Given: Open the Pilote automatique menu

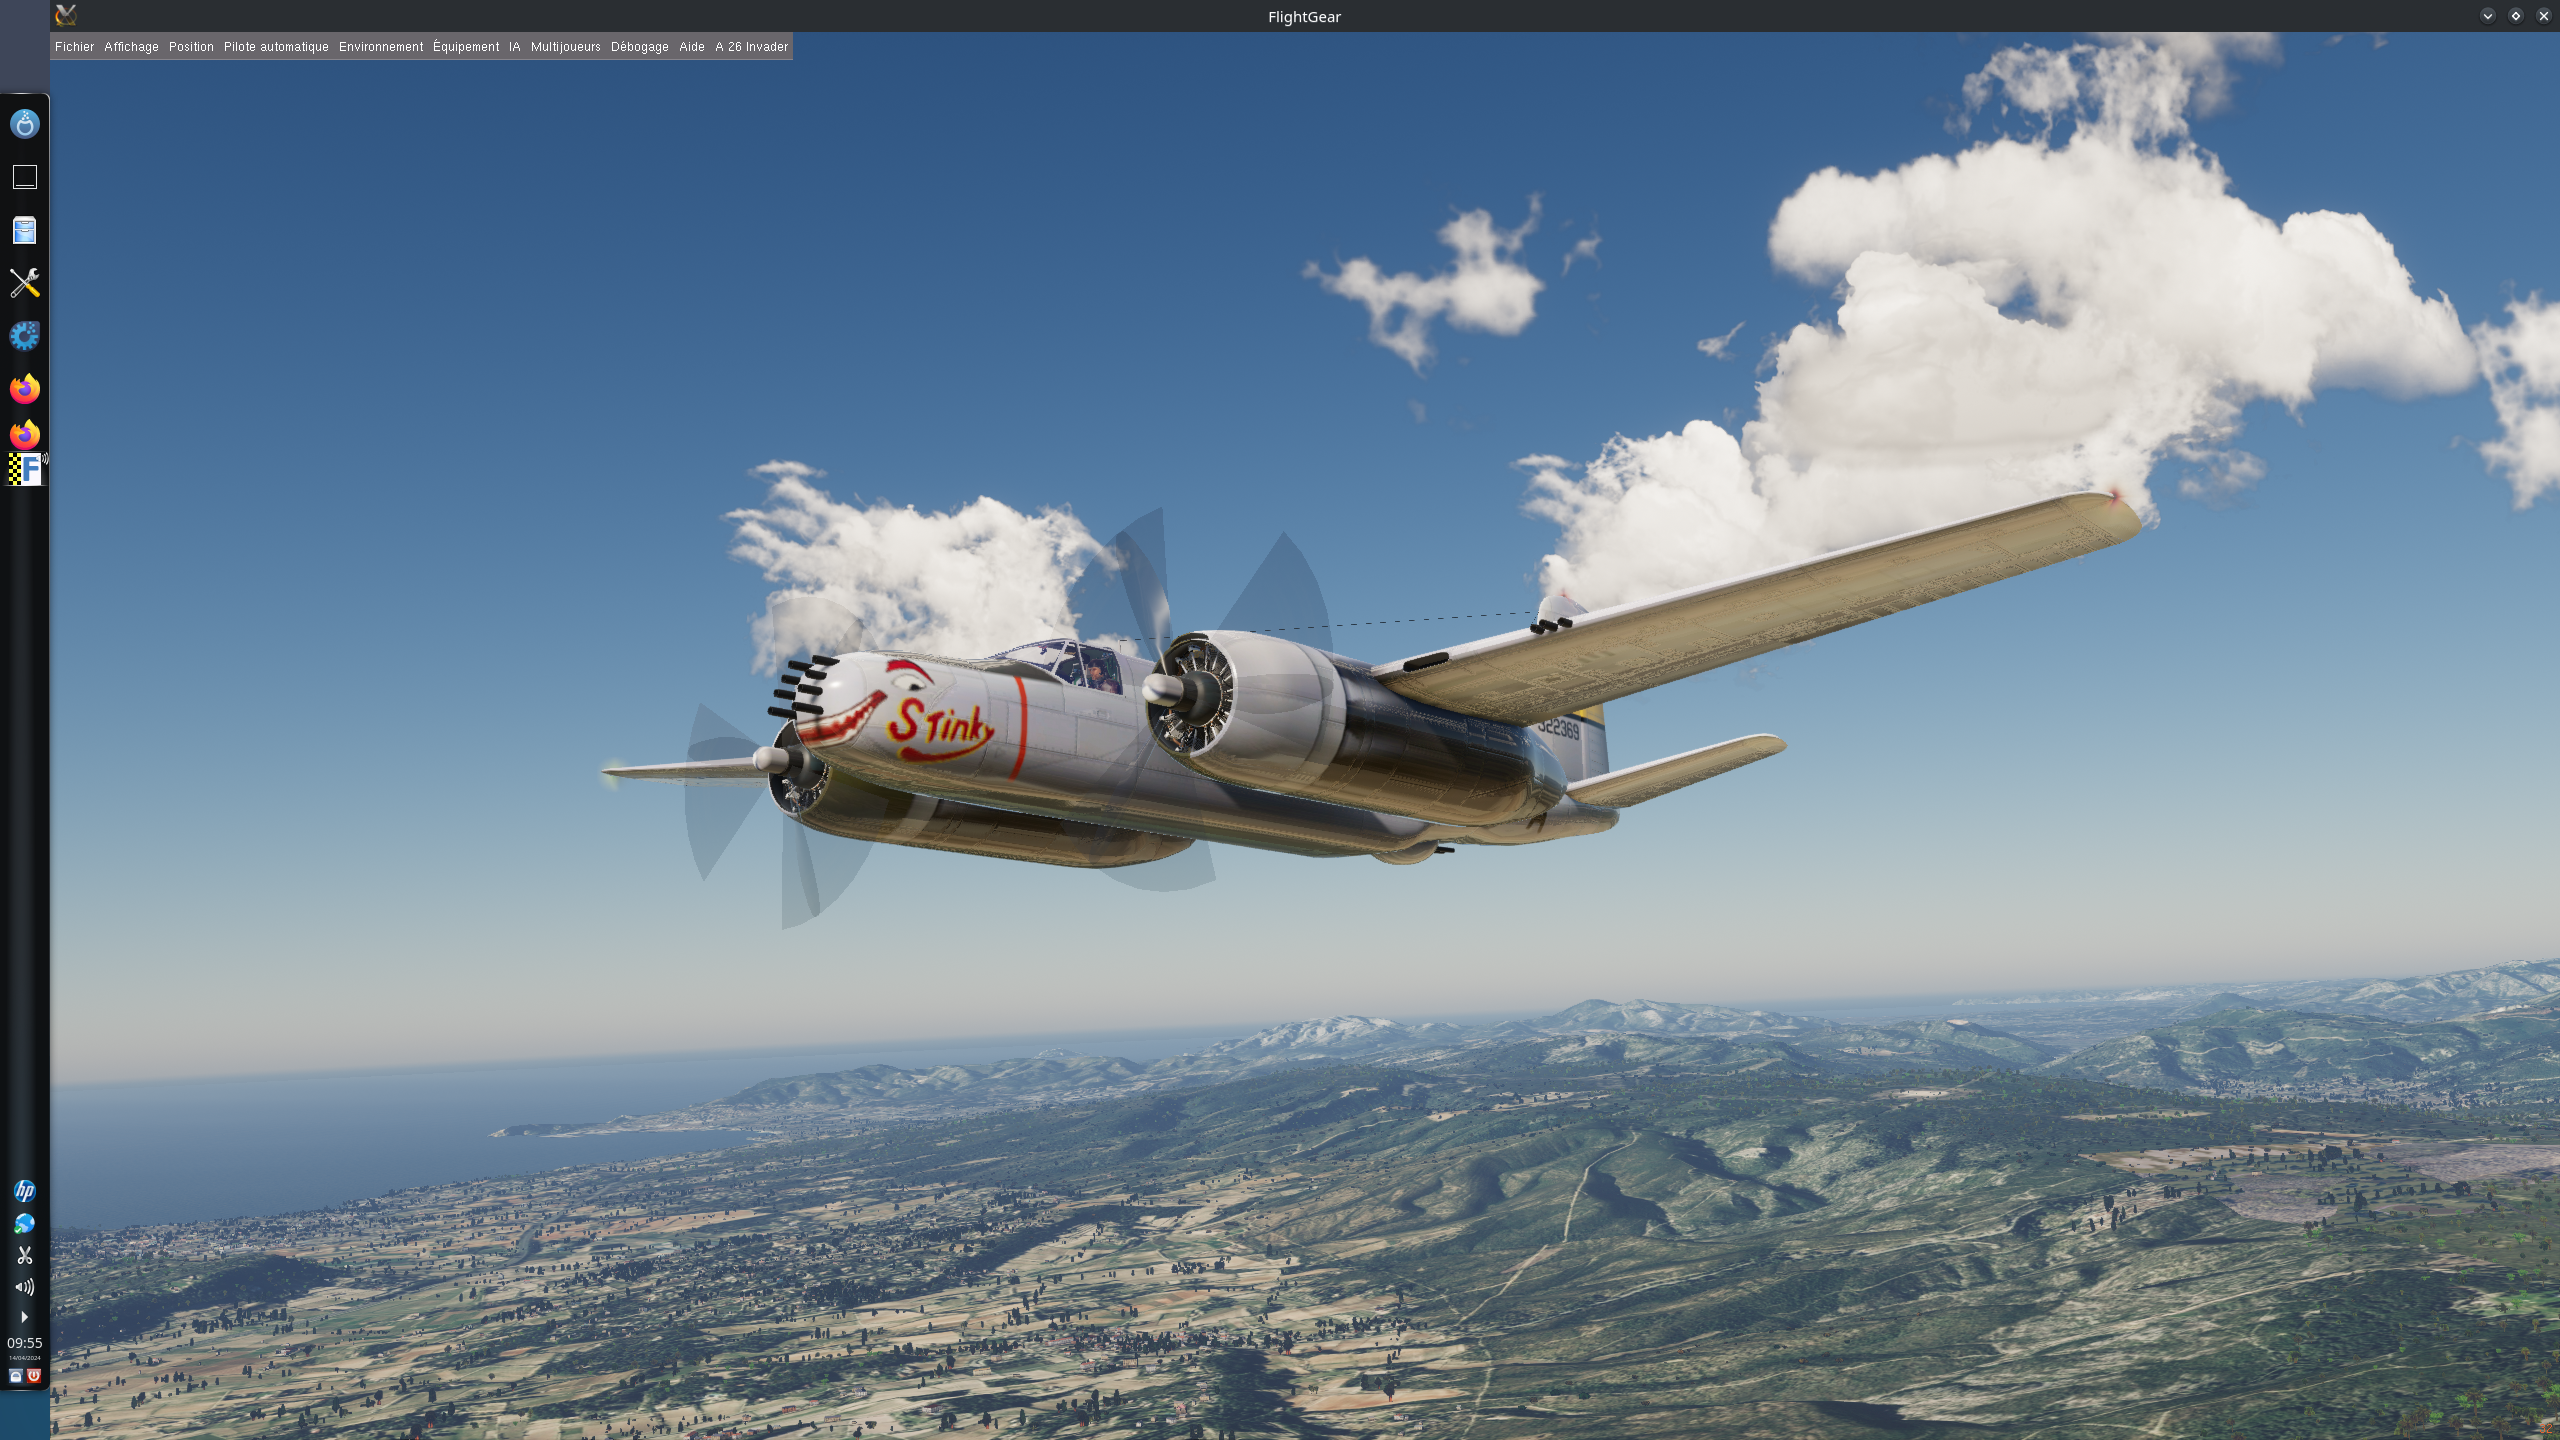Looking at the screenshot, I should 276,47.
